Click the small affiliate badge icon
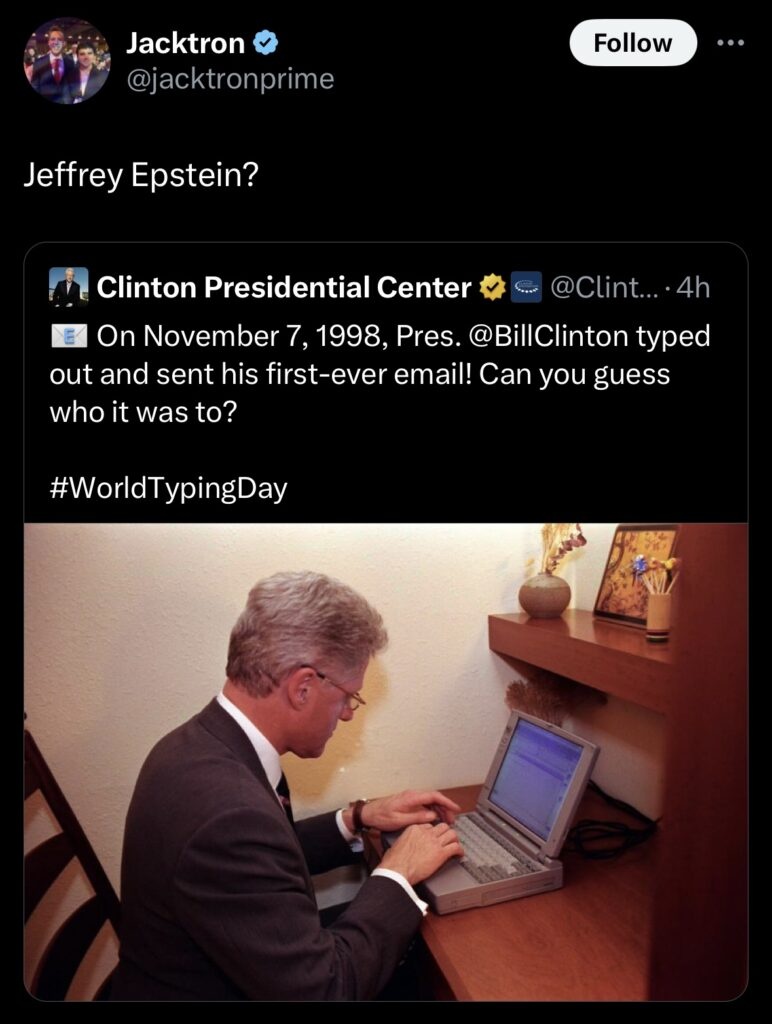Screen dimensions: 772x1024 525,288
